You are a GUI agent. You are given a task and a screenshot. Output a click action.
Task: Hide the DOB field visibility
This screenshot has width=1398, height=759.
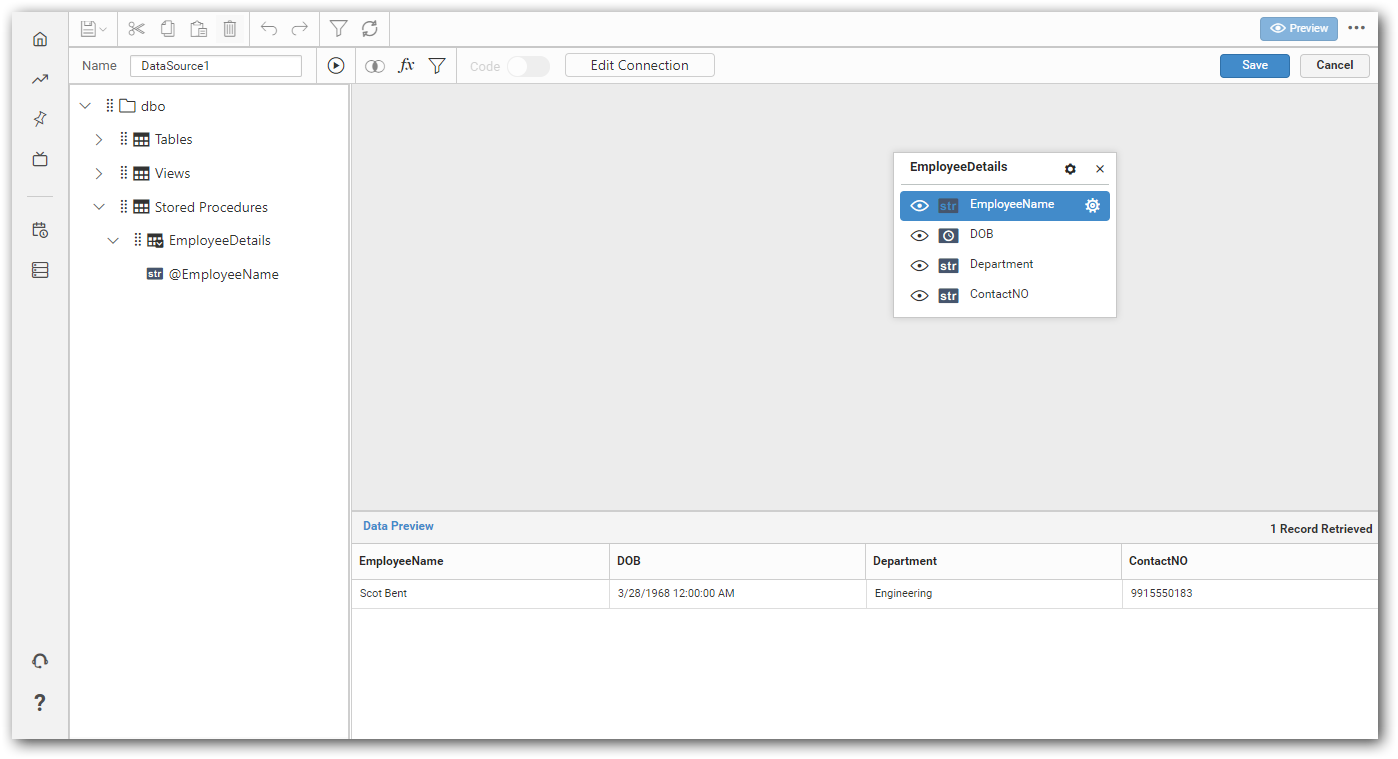tap(919, 235)
